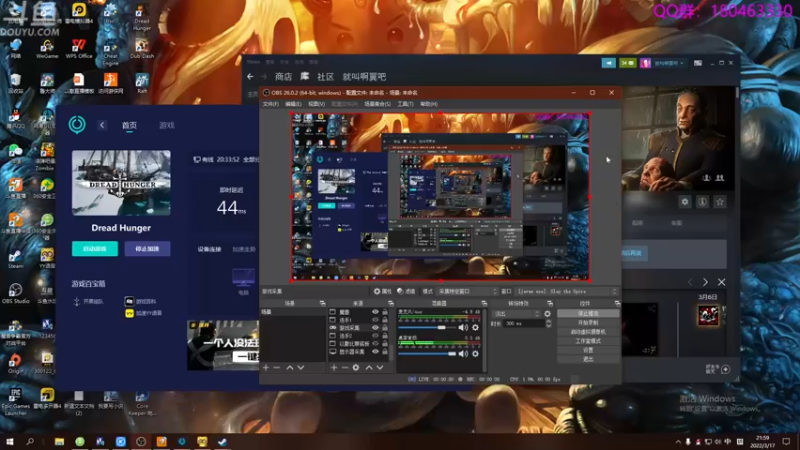Image resolution: width=800 pixels, height=450 pixels.
Task: Adjust transition duration stepper arrows
Action: pyautogui.click(x=548, y=323)
